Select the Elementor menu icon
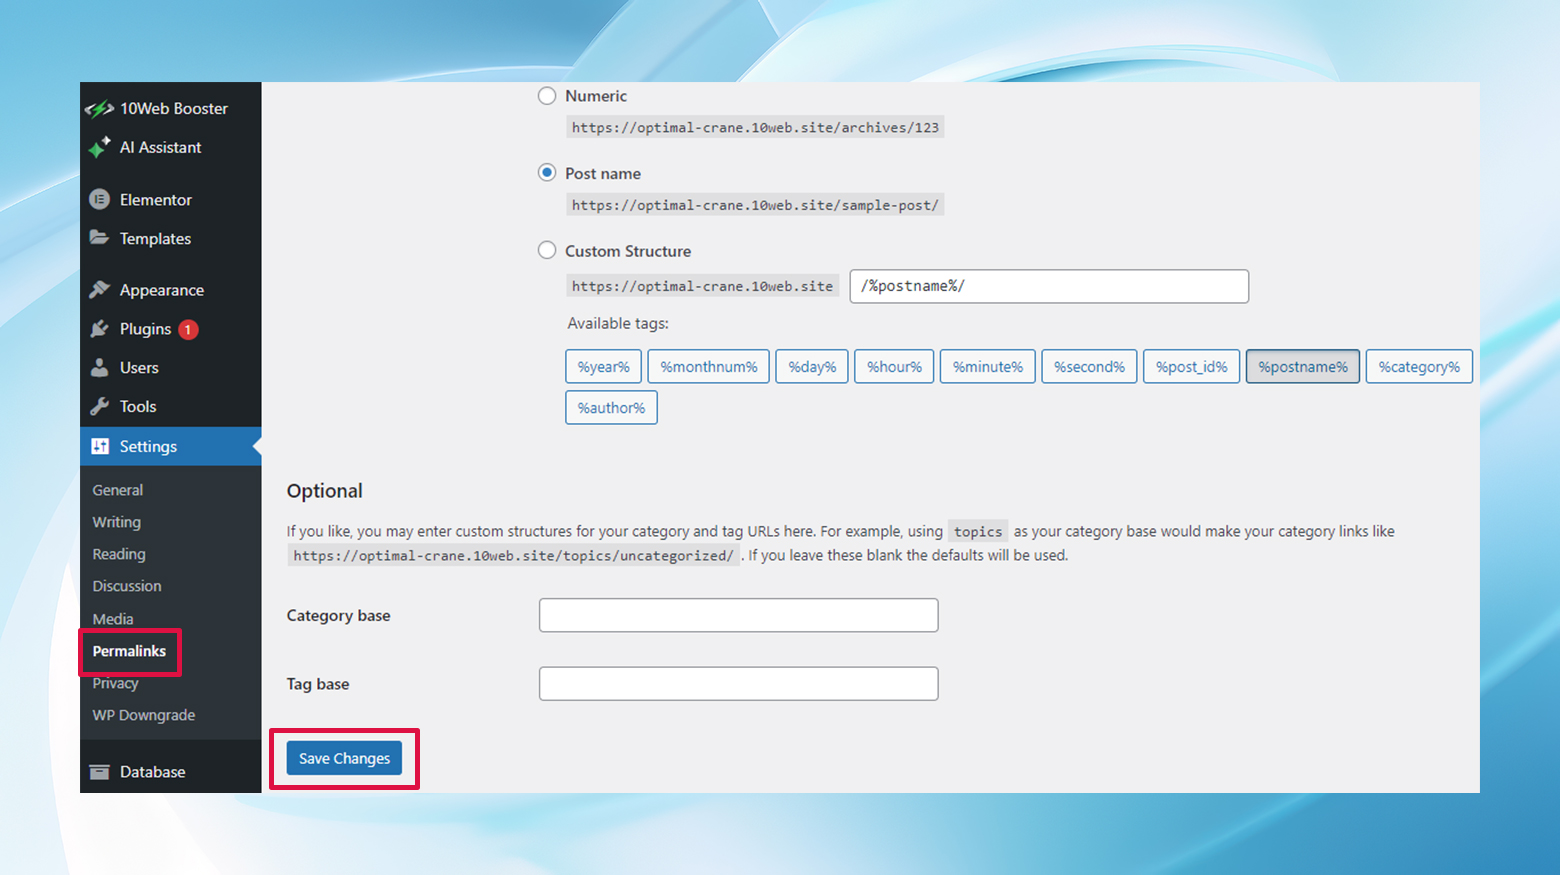 click(x=100, y=199)
